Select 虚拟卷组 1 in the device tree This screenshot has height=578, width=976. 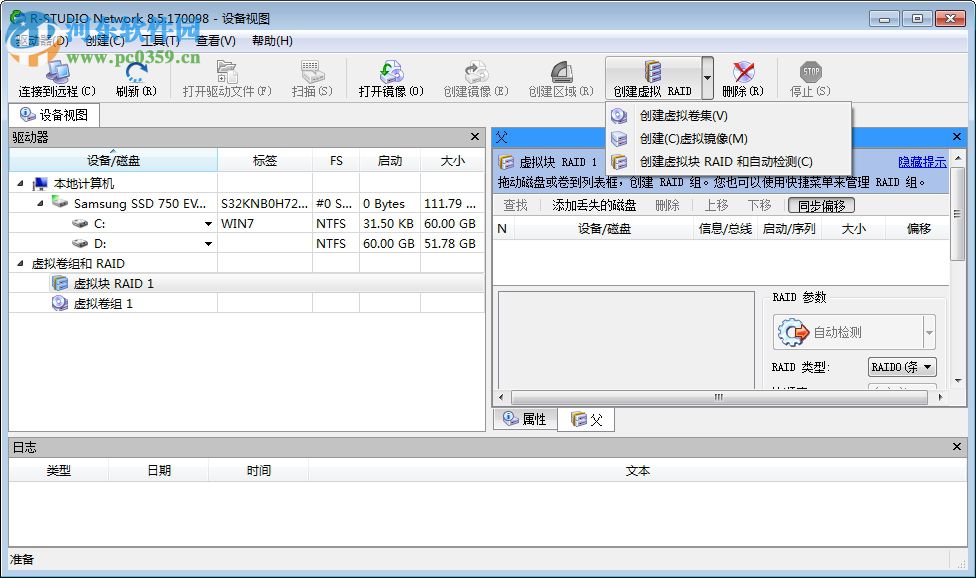pyautogui.click(x=102, y=303)
